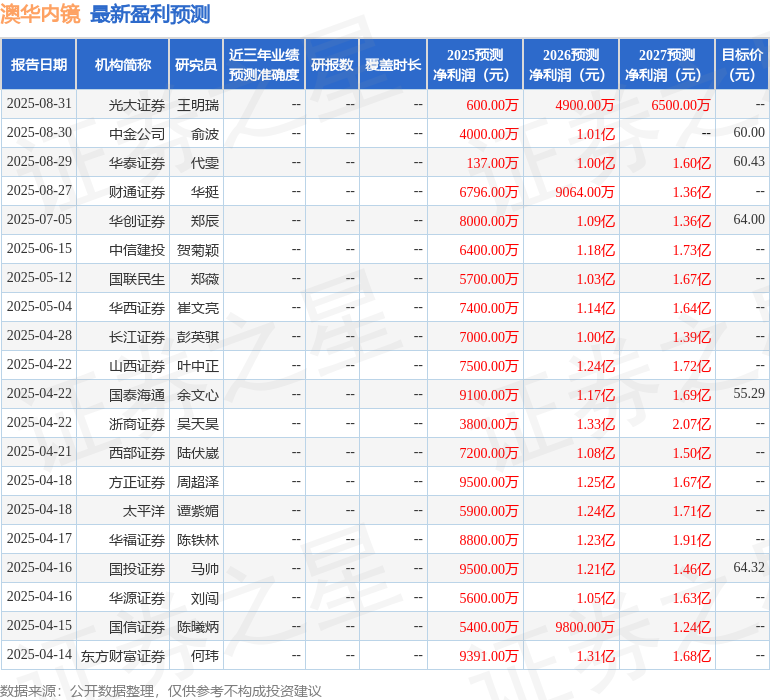Viewport: 770px width, 700px height.
Task: Click the 最新盈利预测 heading
Action: click(150, 14)
